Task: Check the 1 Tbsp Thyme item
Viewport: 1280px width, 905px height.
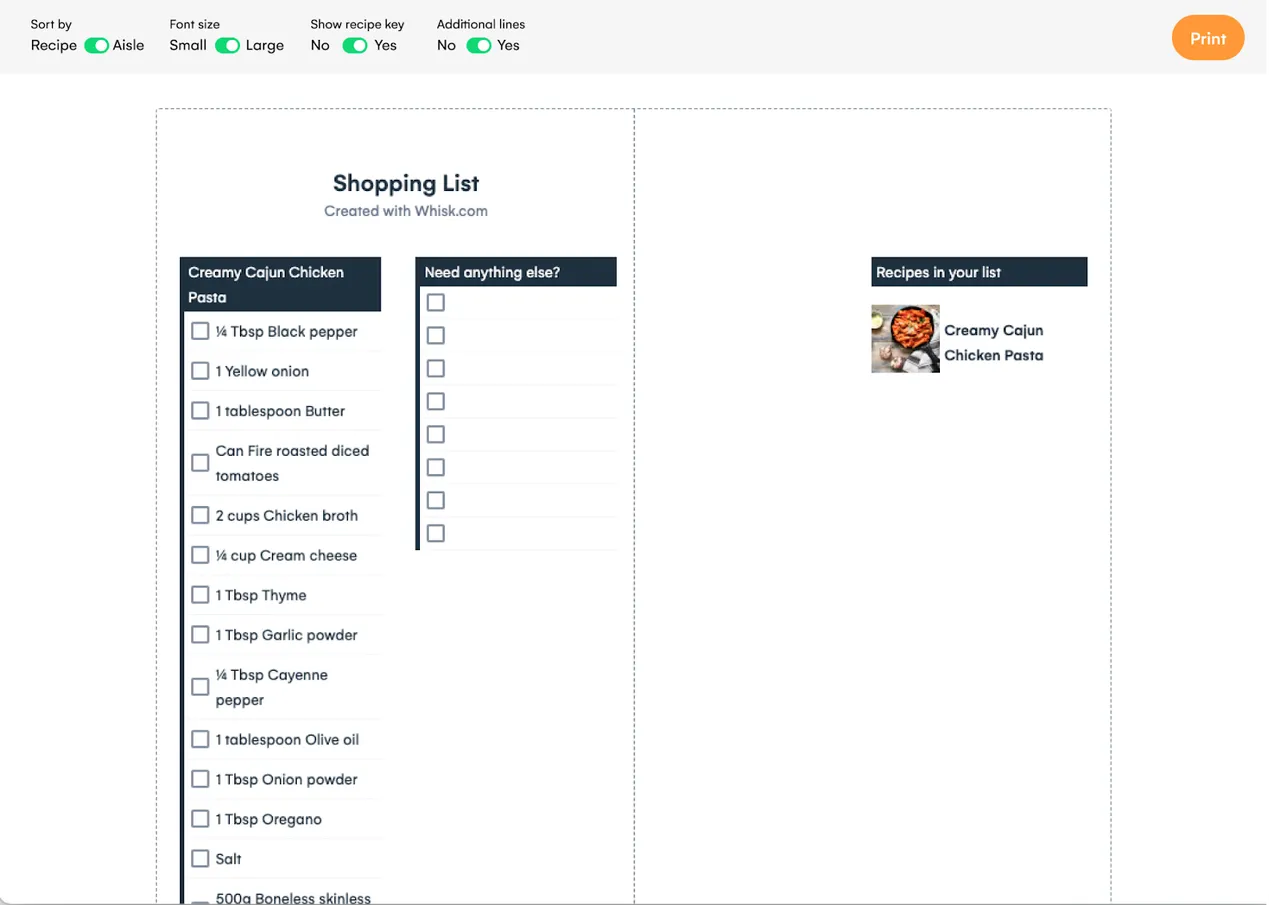Action: tap(200, 595)
